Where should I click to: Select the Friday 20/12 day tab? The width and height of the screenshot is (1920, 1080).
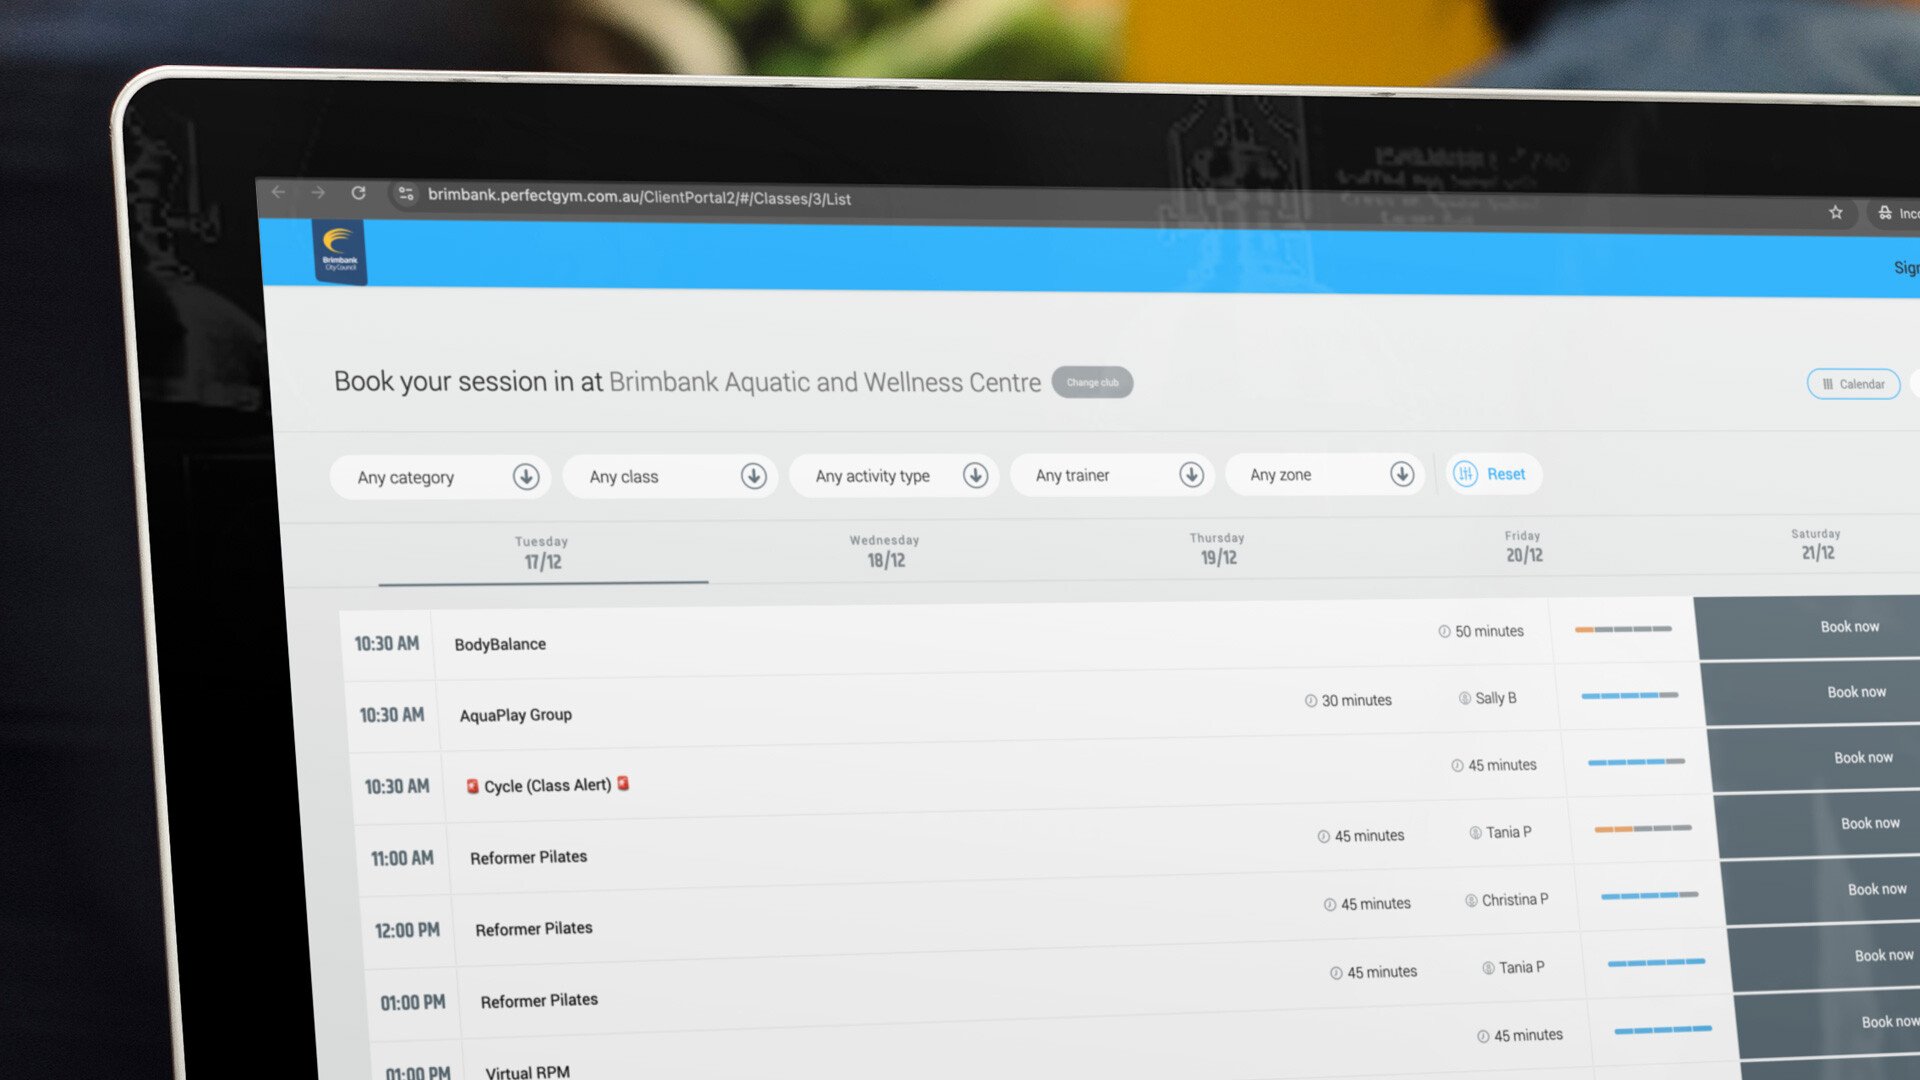tap(1522, 545)
